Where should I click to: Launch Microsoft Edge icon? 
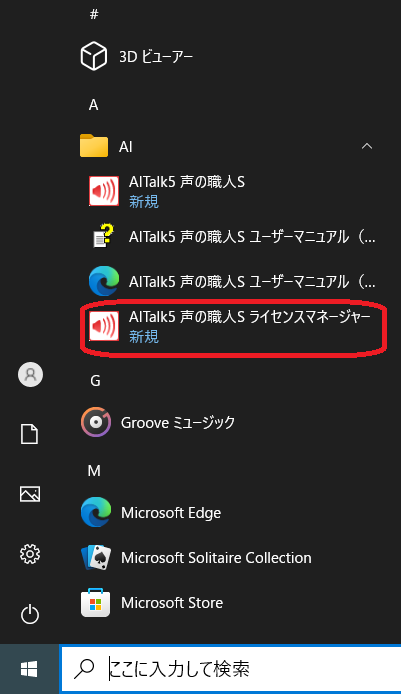[96, 512]
